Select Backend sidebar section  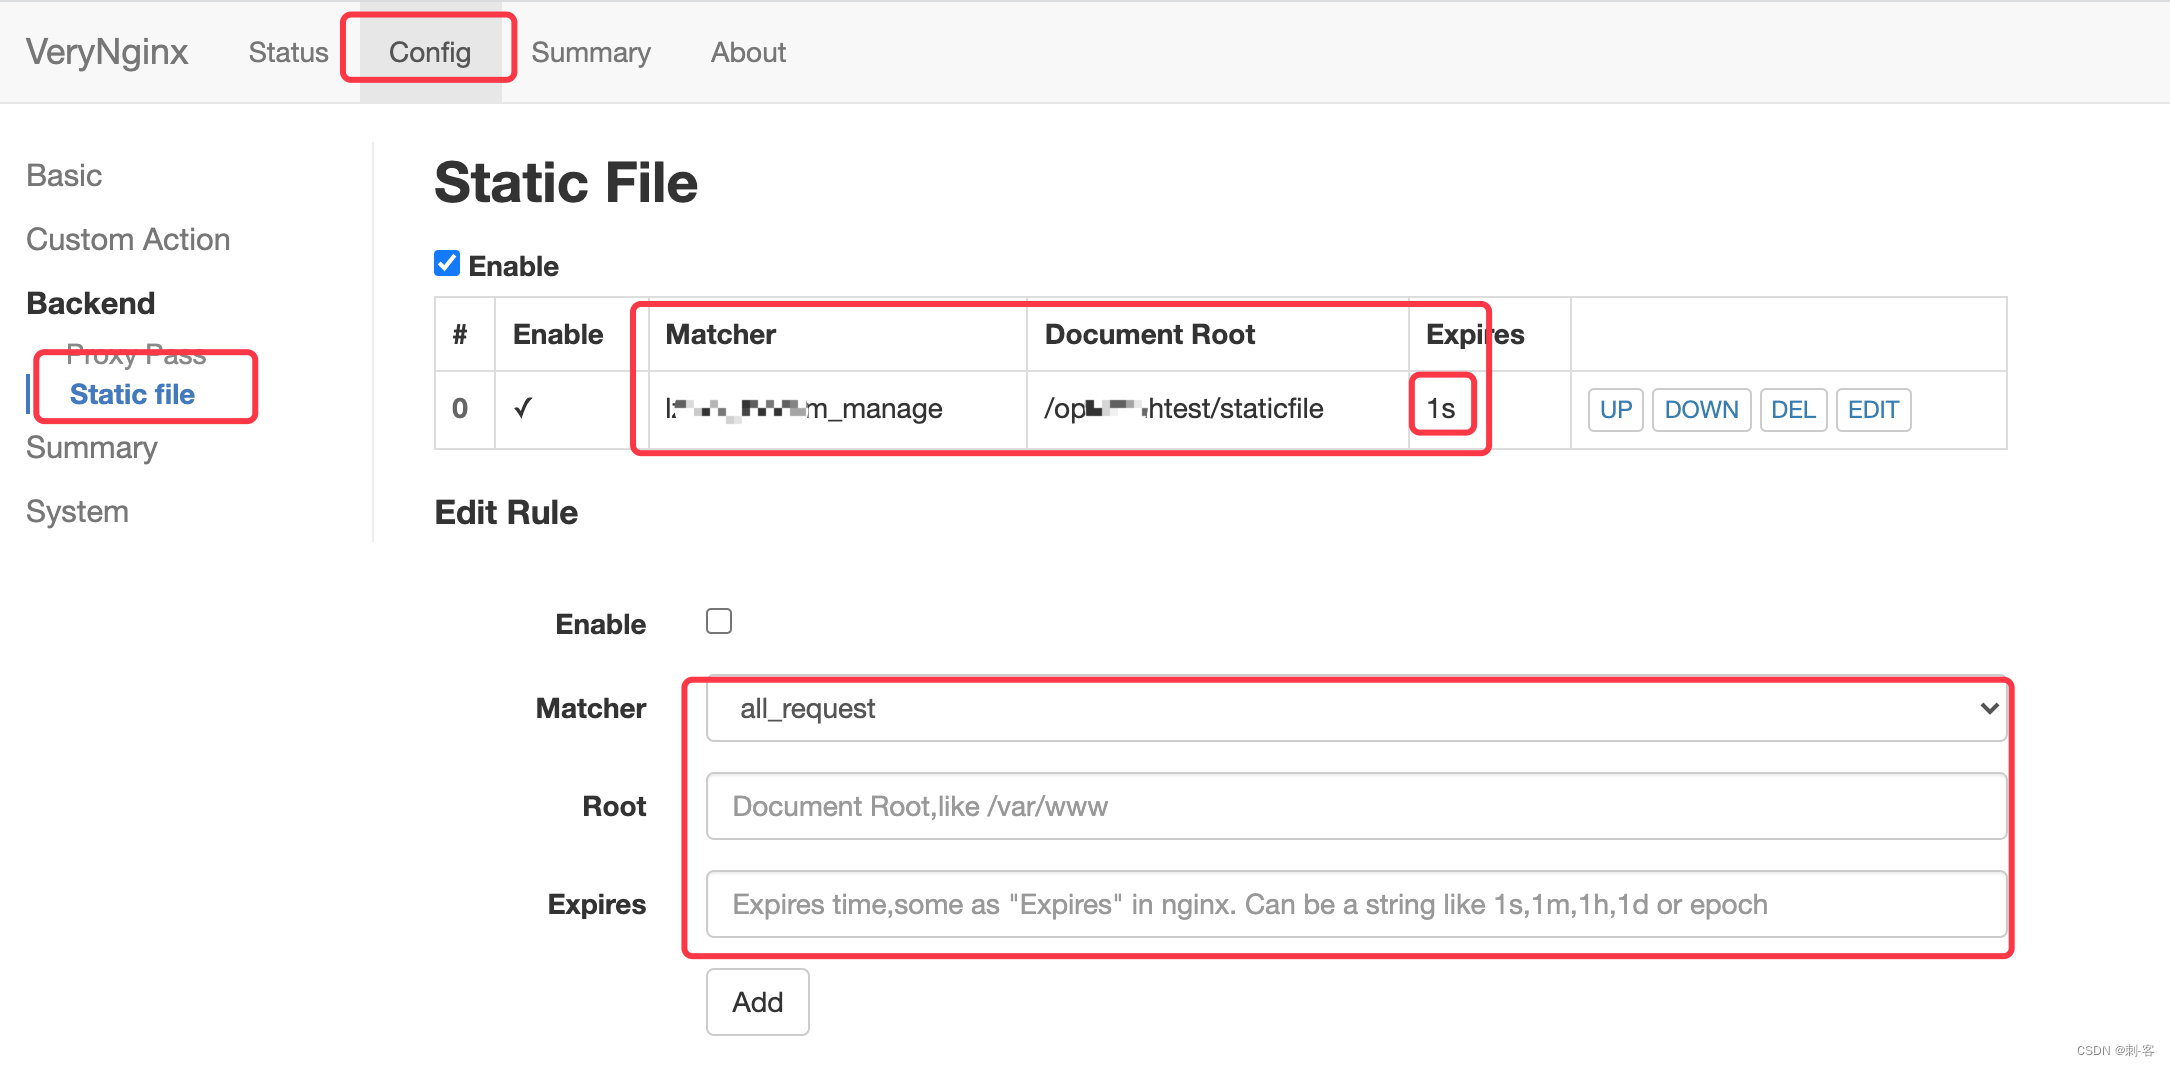(x=91, y=303)
